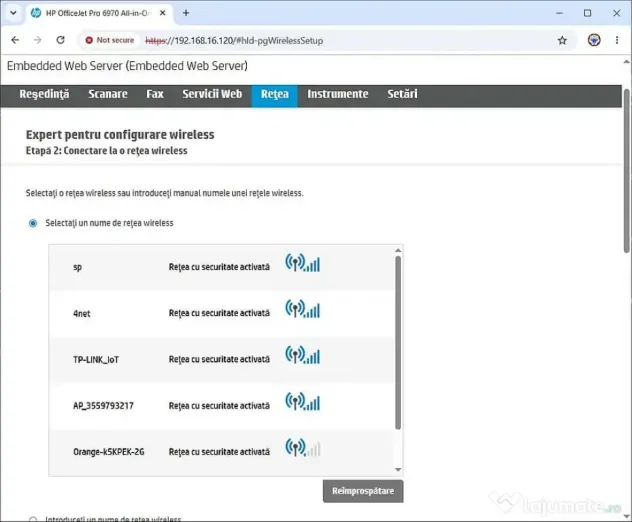Viewport: 632px width, 522px height.
Task: Choose the sp wireless network
Action: [x=221, y=267]
